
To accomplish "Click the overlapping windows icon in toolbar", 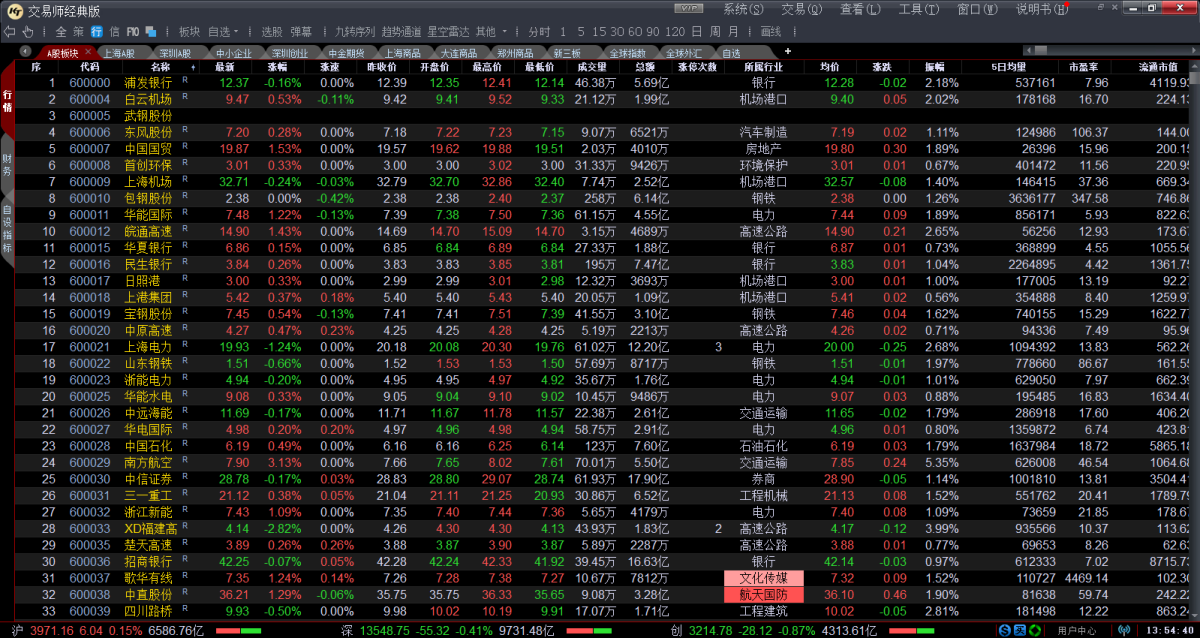I will coord(149,31).
